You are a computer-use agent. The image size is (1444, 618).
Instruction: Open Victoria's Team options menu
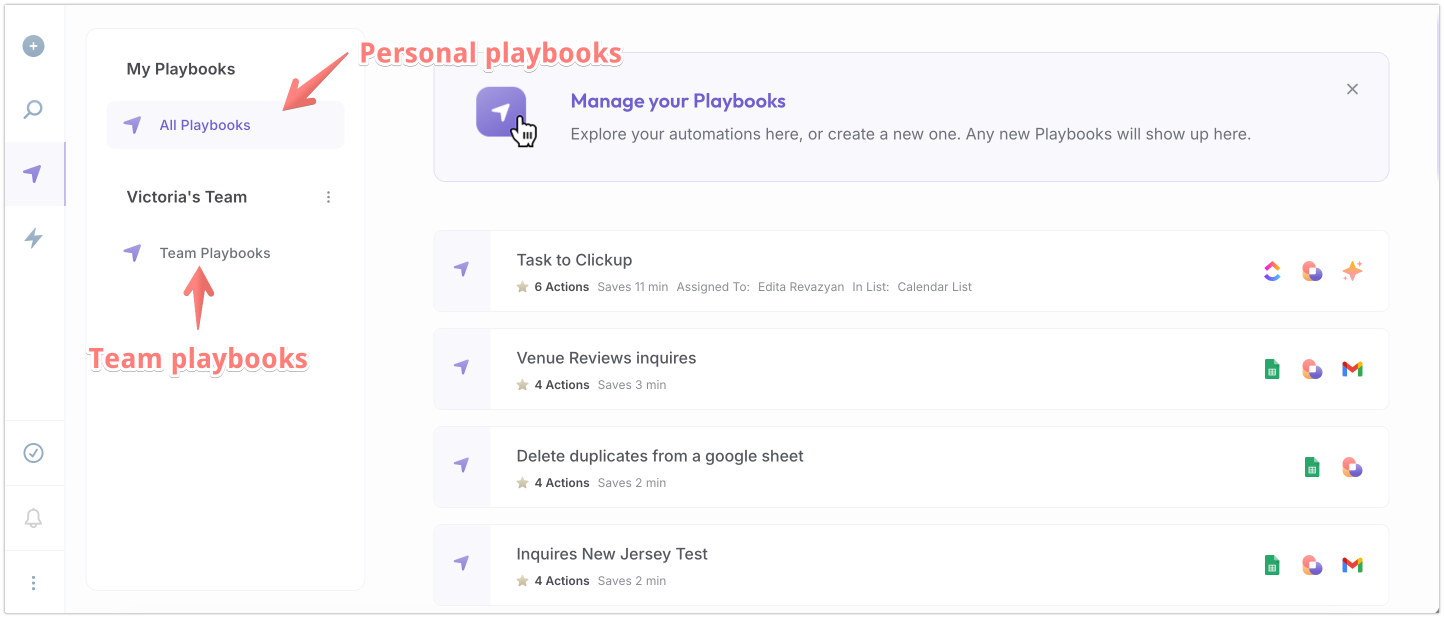(x=328, y=197)
